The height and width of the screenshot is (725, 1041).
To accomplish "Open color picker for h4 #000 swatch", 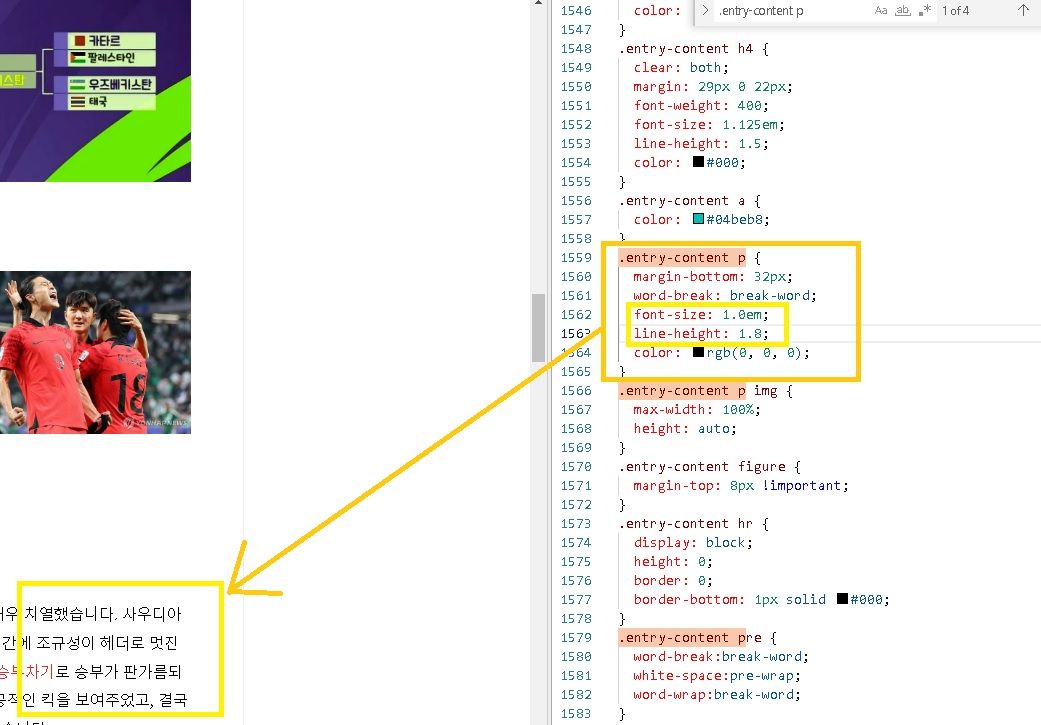I will (x=698, y=161).
